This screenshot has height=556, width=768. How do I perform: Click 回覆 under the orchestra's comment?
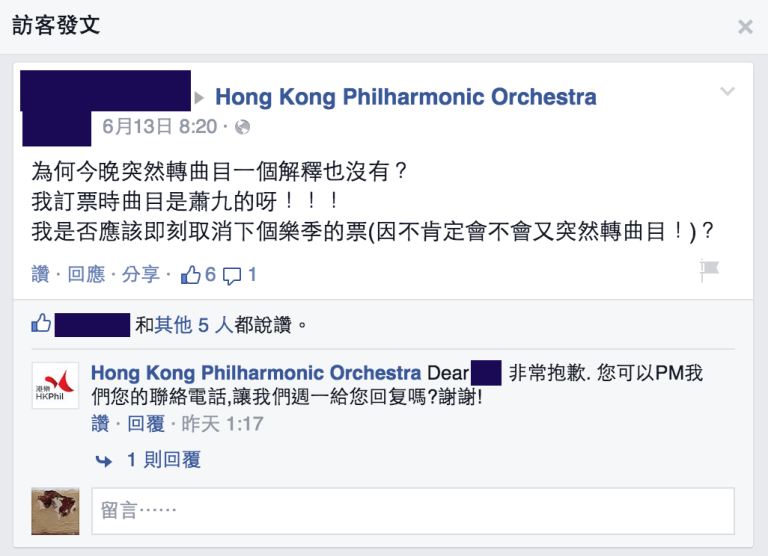pyautogui.click(x=146, y=424)
